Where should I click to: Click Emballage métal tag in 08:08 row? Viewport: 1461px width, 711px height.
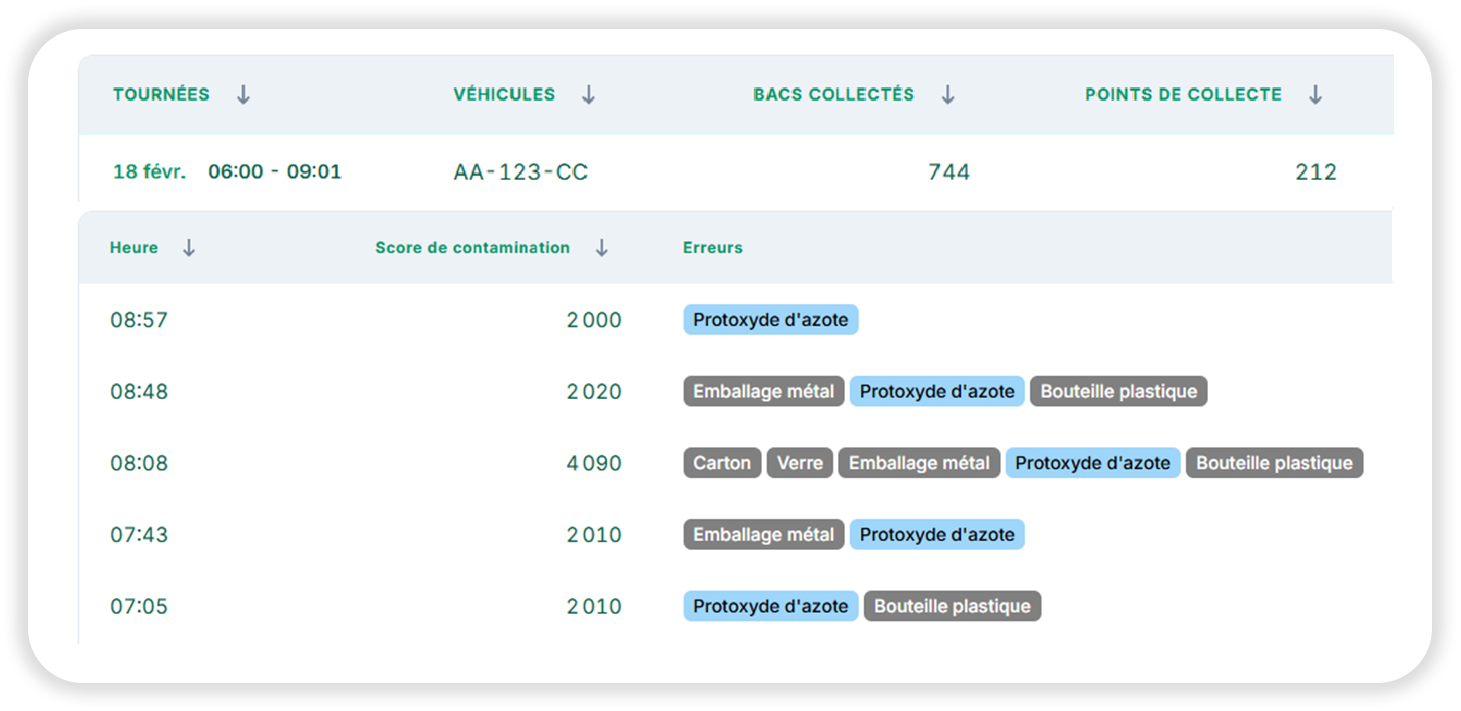[x=919, y=463]
